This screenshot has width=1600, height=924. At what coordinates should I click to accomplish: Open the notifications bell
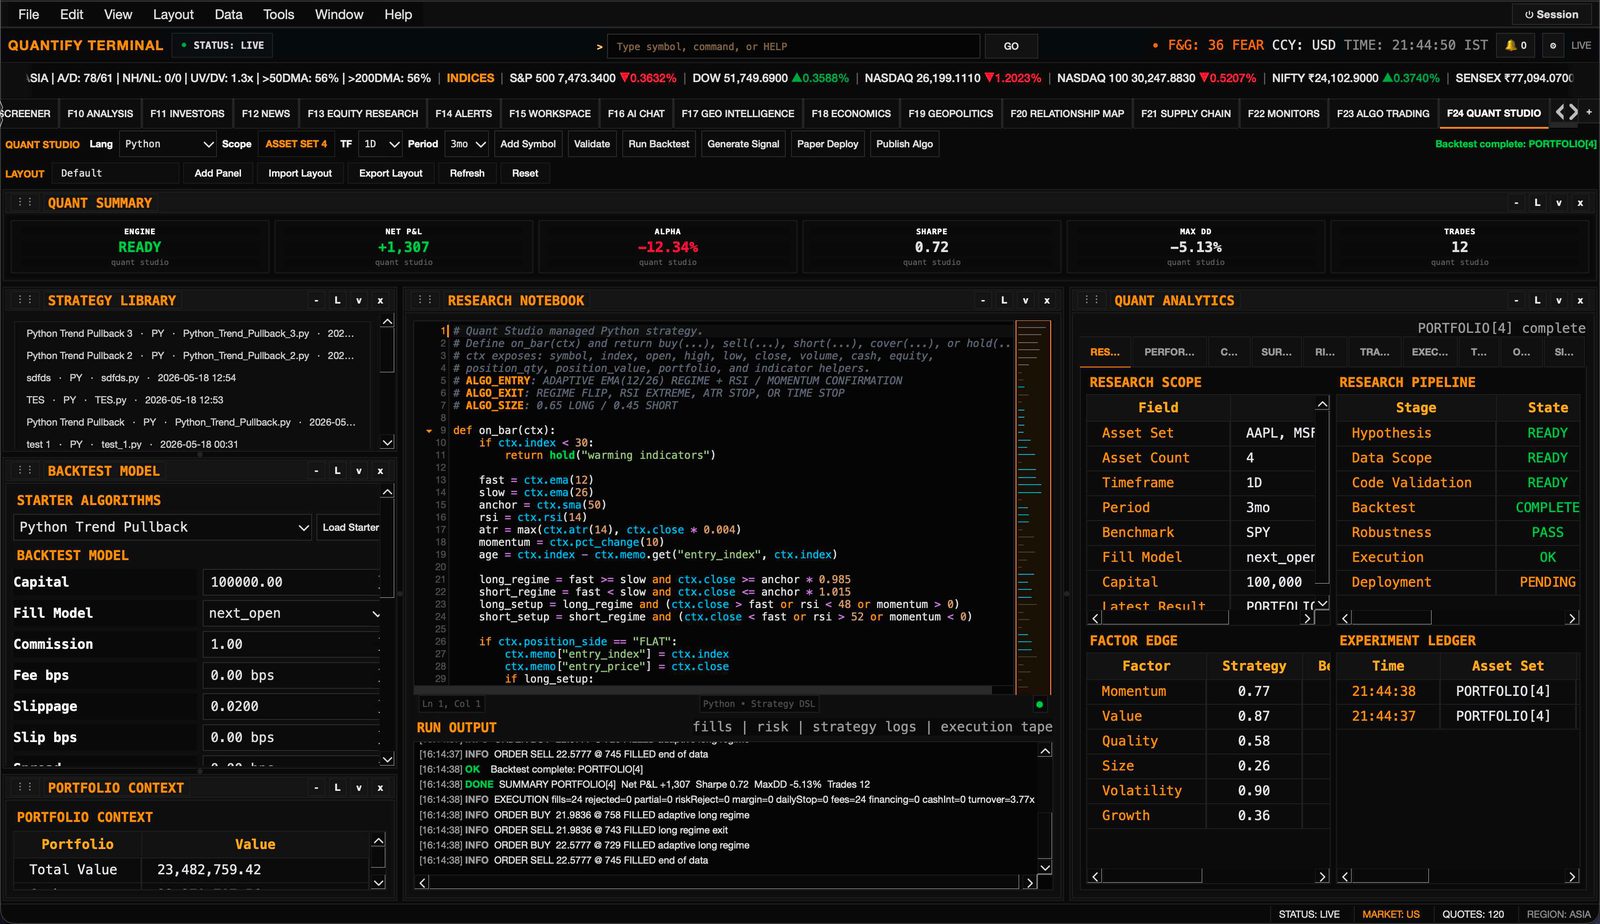1516,46
